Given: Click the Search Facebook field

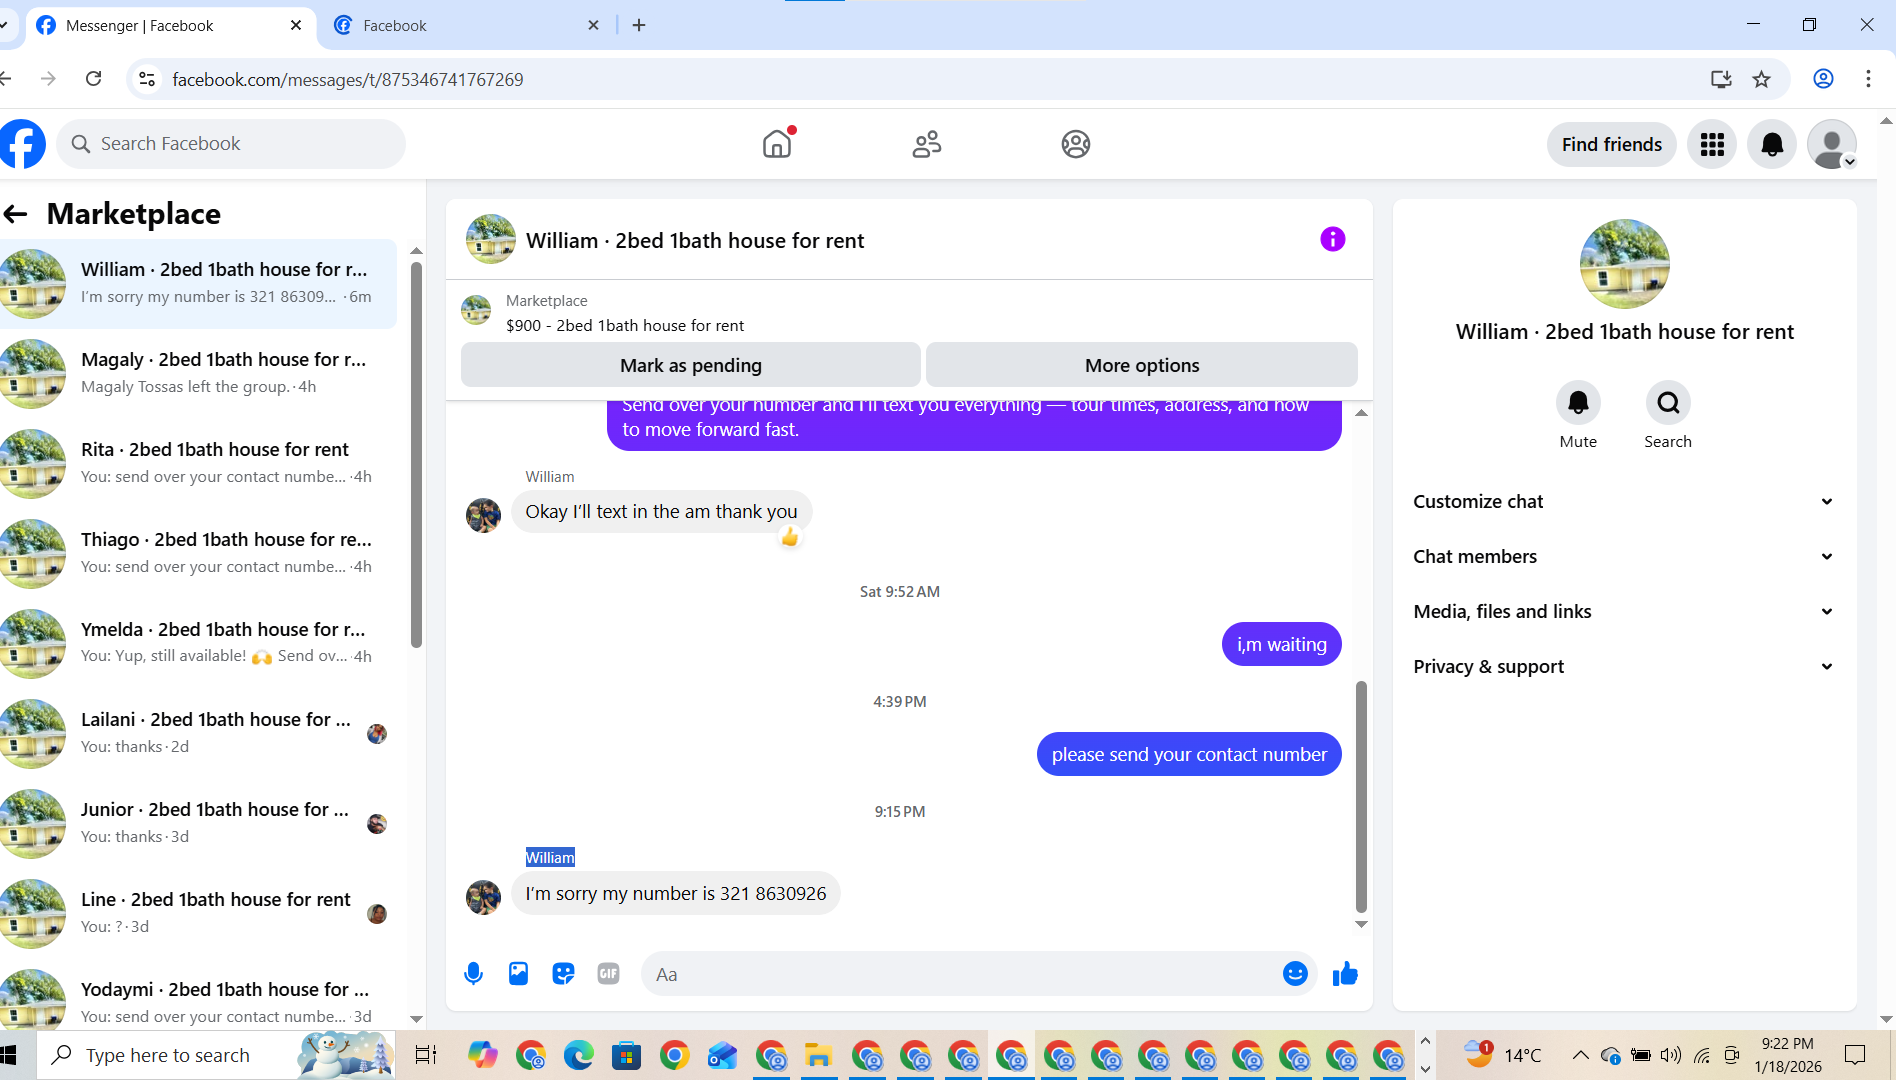Looking at the screenshot, I should [231, 144].
